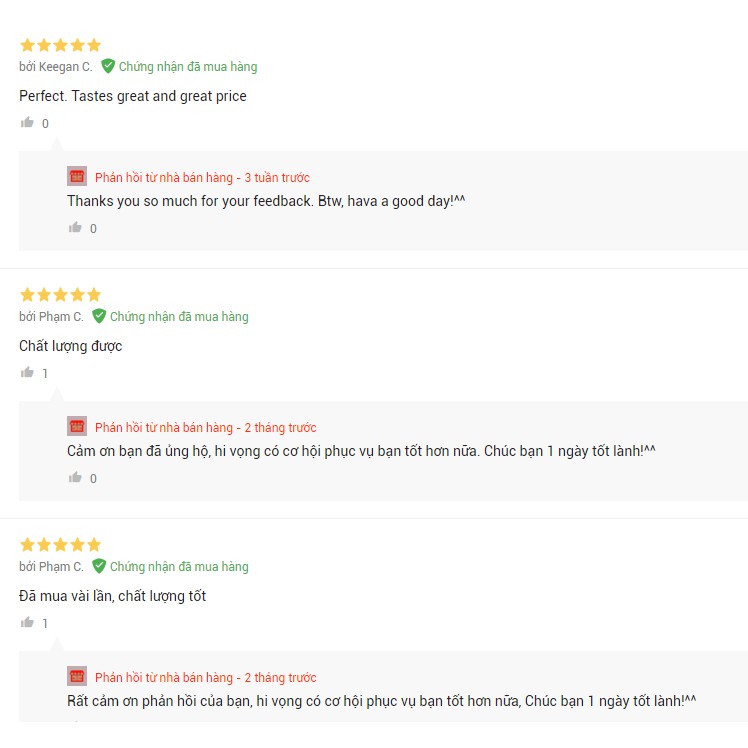Screen dimensions: 748x748
Task: Click seller shop icon in third reply
Action: click(77, 677)
